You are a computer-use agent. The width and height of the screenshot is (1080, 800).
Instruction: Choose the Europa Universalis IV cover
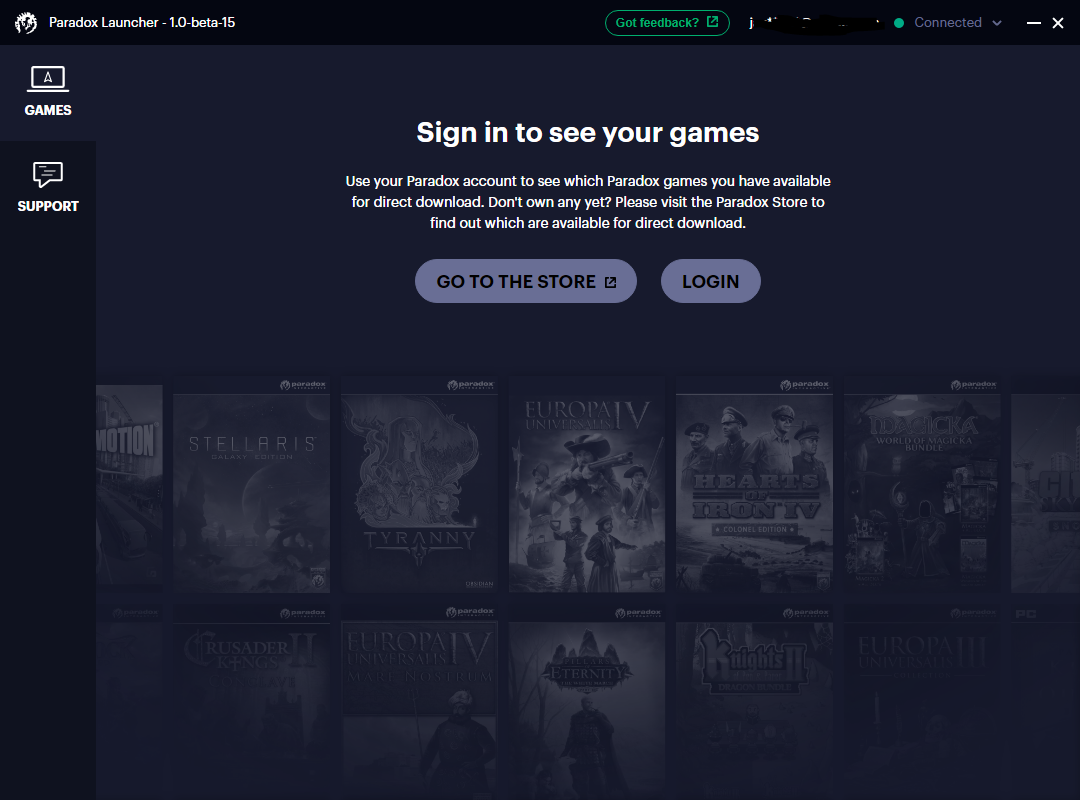[587, 485]
